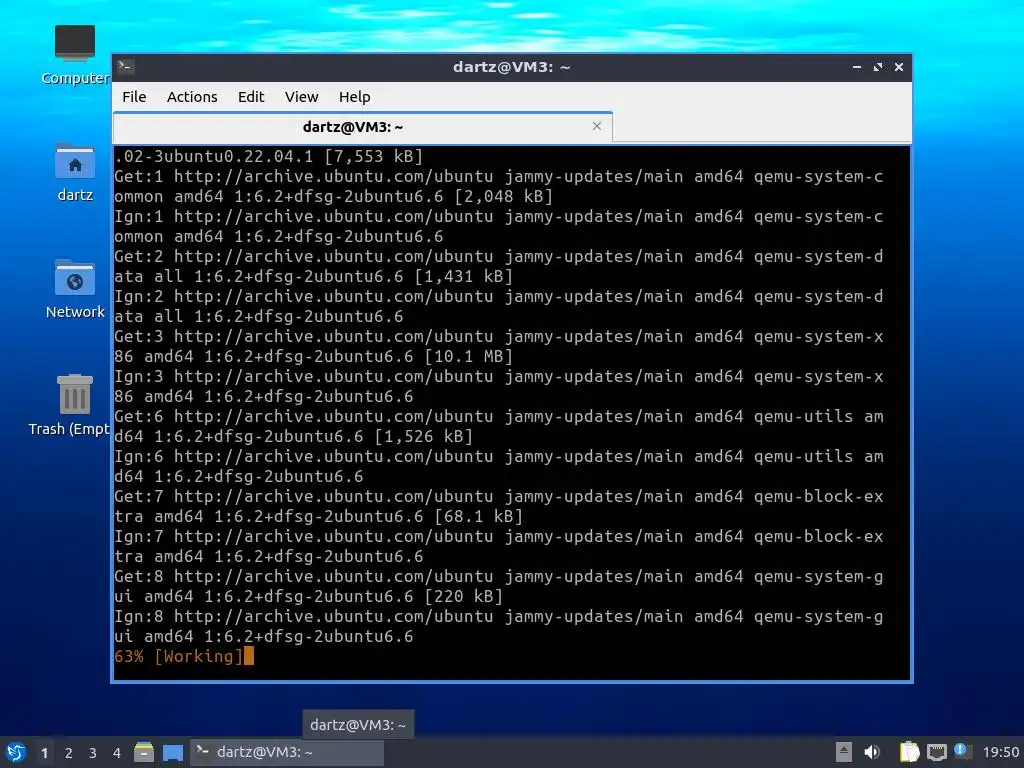Switch to workspace 4
This screenshot has width=1024, height=768.
116,753
